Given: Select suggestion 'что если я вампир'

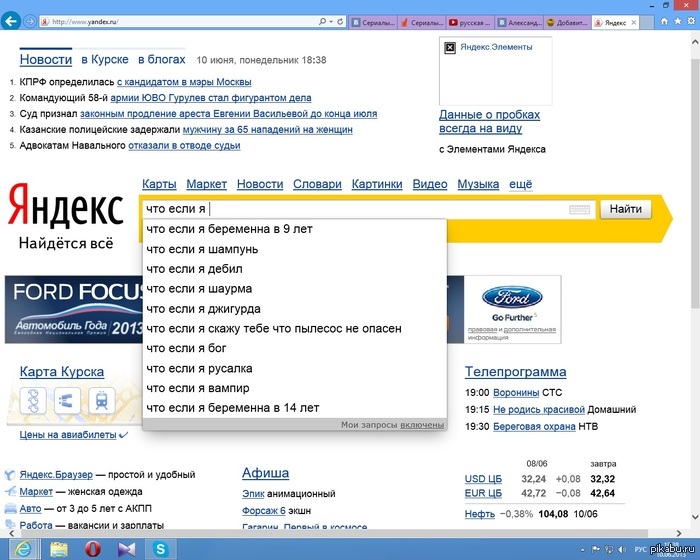Looking at the screenshot, I should point(295,388).
